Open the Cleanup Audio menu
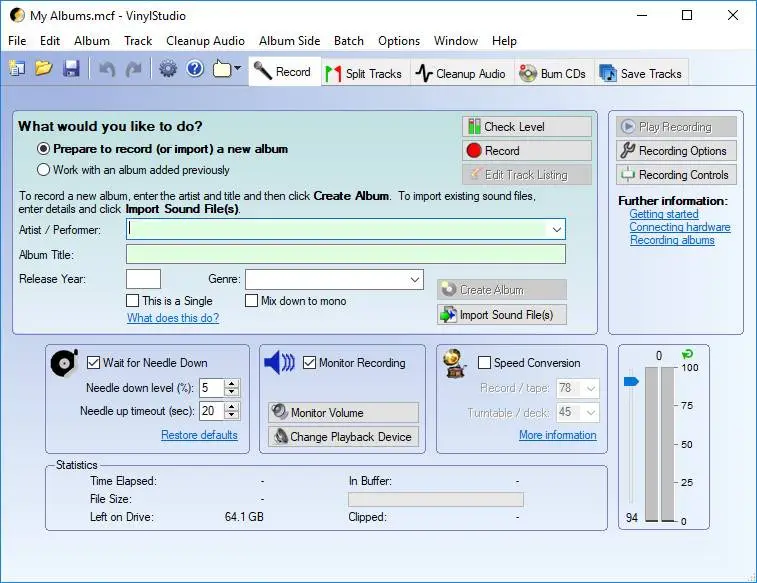757x583 pixels. coord(205,41)
